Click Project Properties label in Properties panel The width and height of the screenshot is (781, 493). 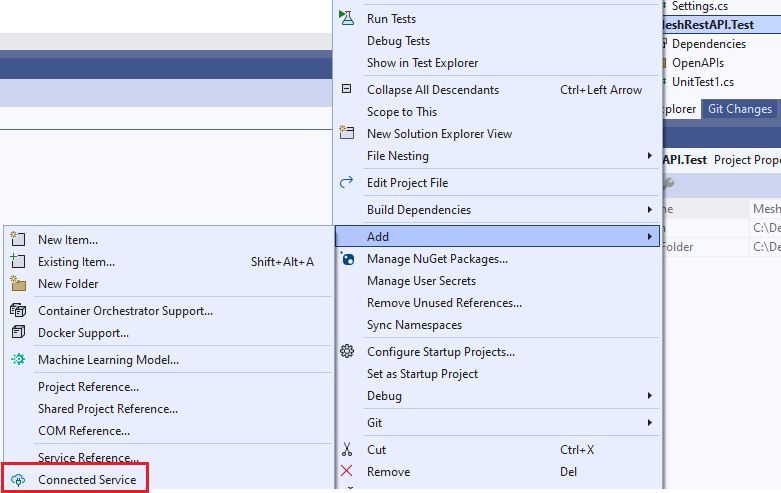point(747,160)
